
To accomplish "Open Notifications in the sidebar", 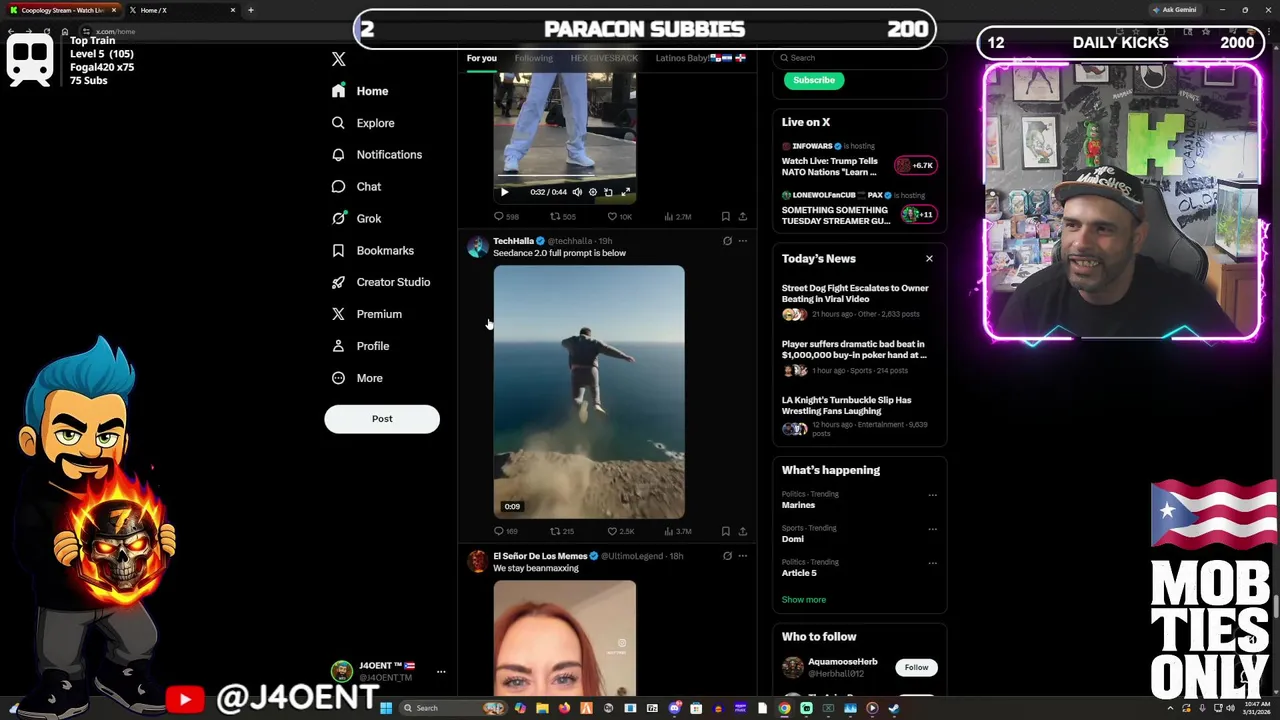I will 376,155.
